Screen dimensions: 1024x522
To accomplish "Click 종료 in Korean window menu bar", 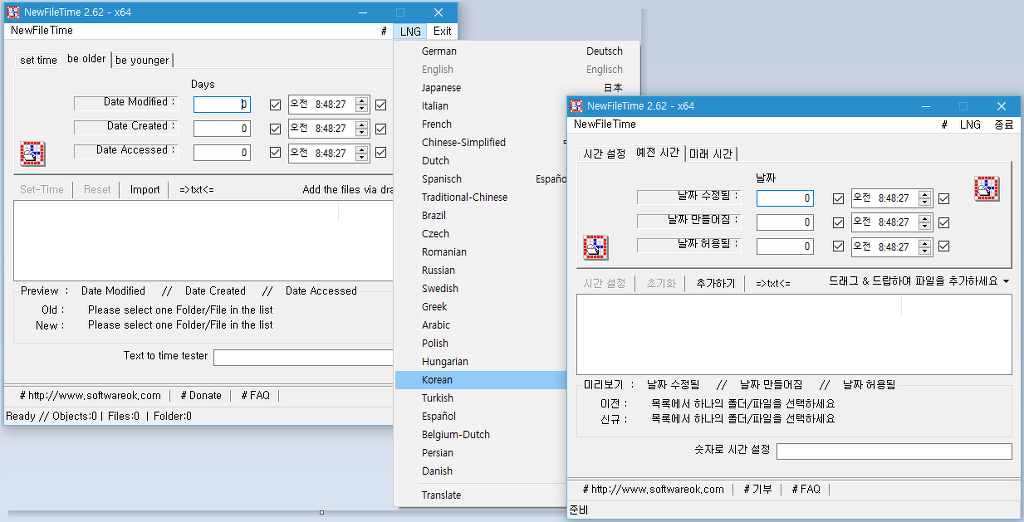I will click(1004, 125).
